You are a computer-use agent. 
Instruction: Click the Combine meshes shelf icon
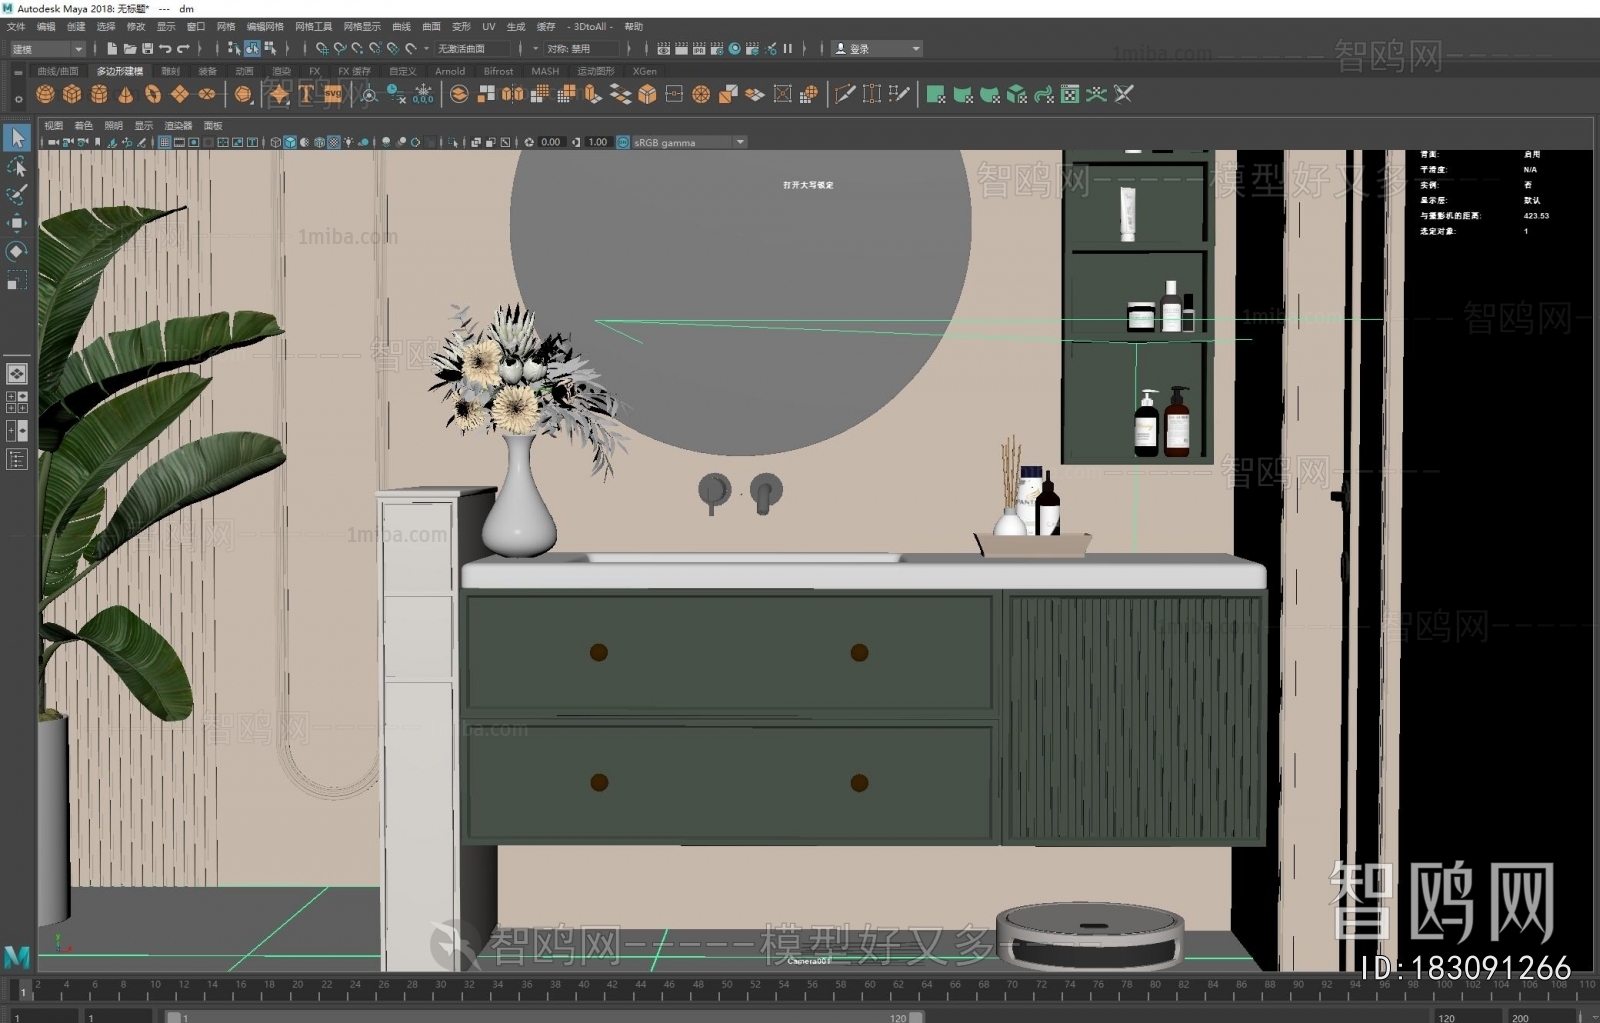[459, 94]
